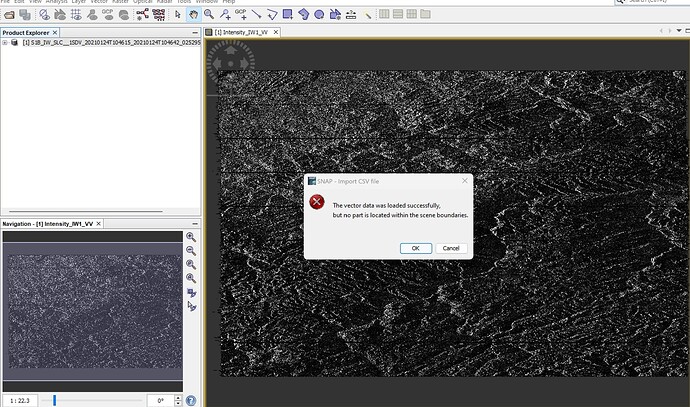Viewport: 690px width, 407px height.
Task: Open the document list dropdown arrow
Action: click(x=679, y=30)
